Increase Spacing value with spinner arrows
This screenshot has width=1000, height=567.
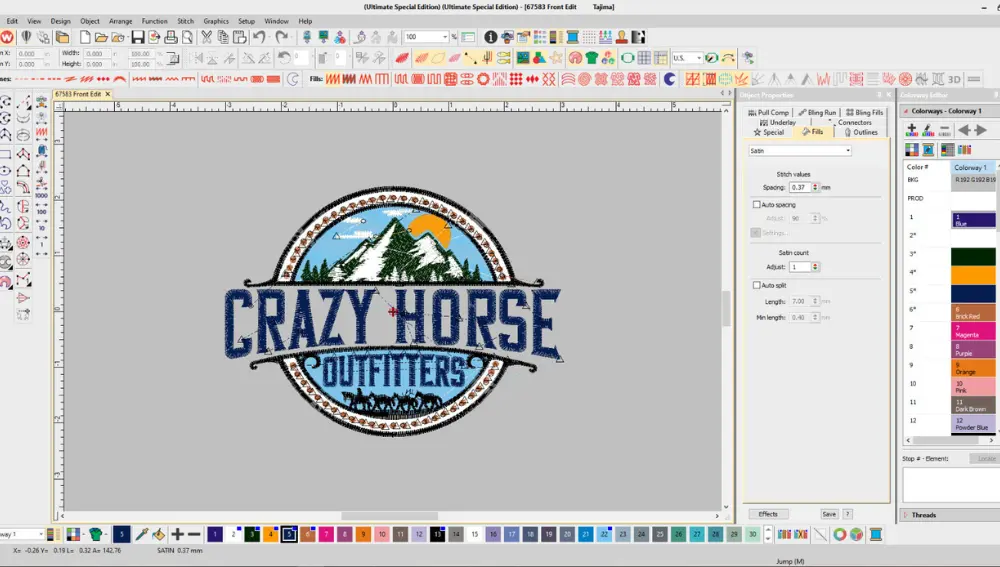[x=815, y=188]
